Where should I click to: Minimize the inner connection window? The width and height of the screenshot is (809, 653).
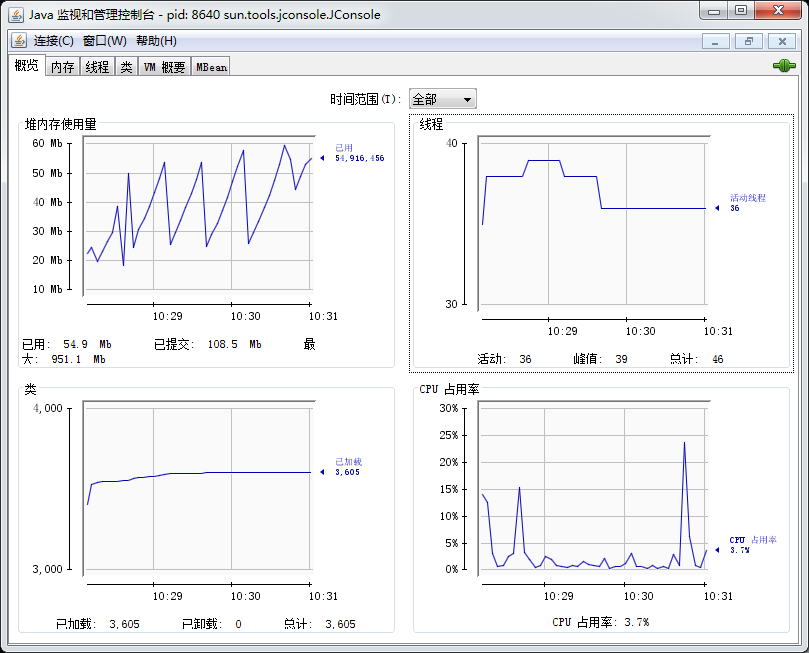tap(716, 41)
